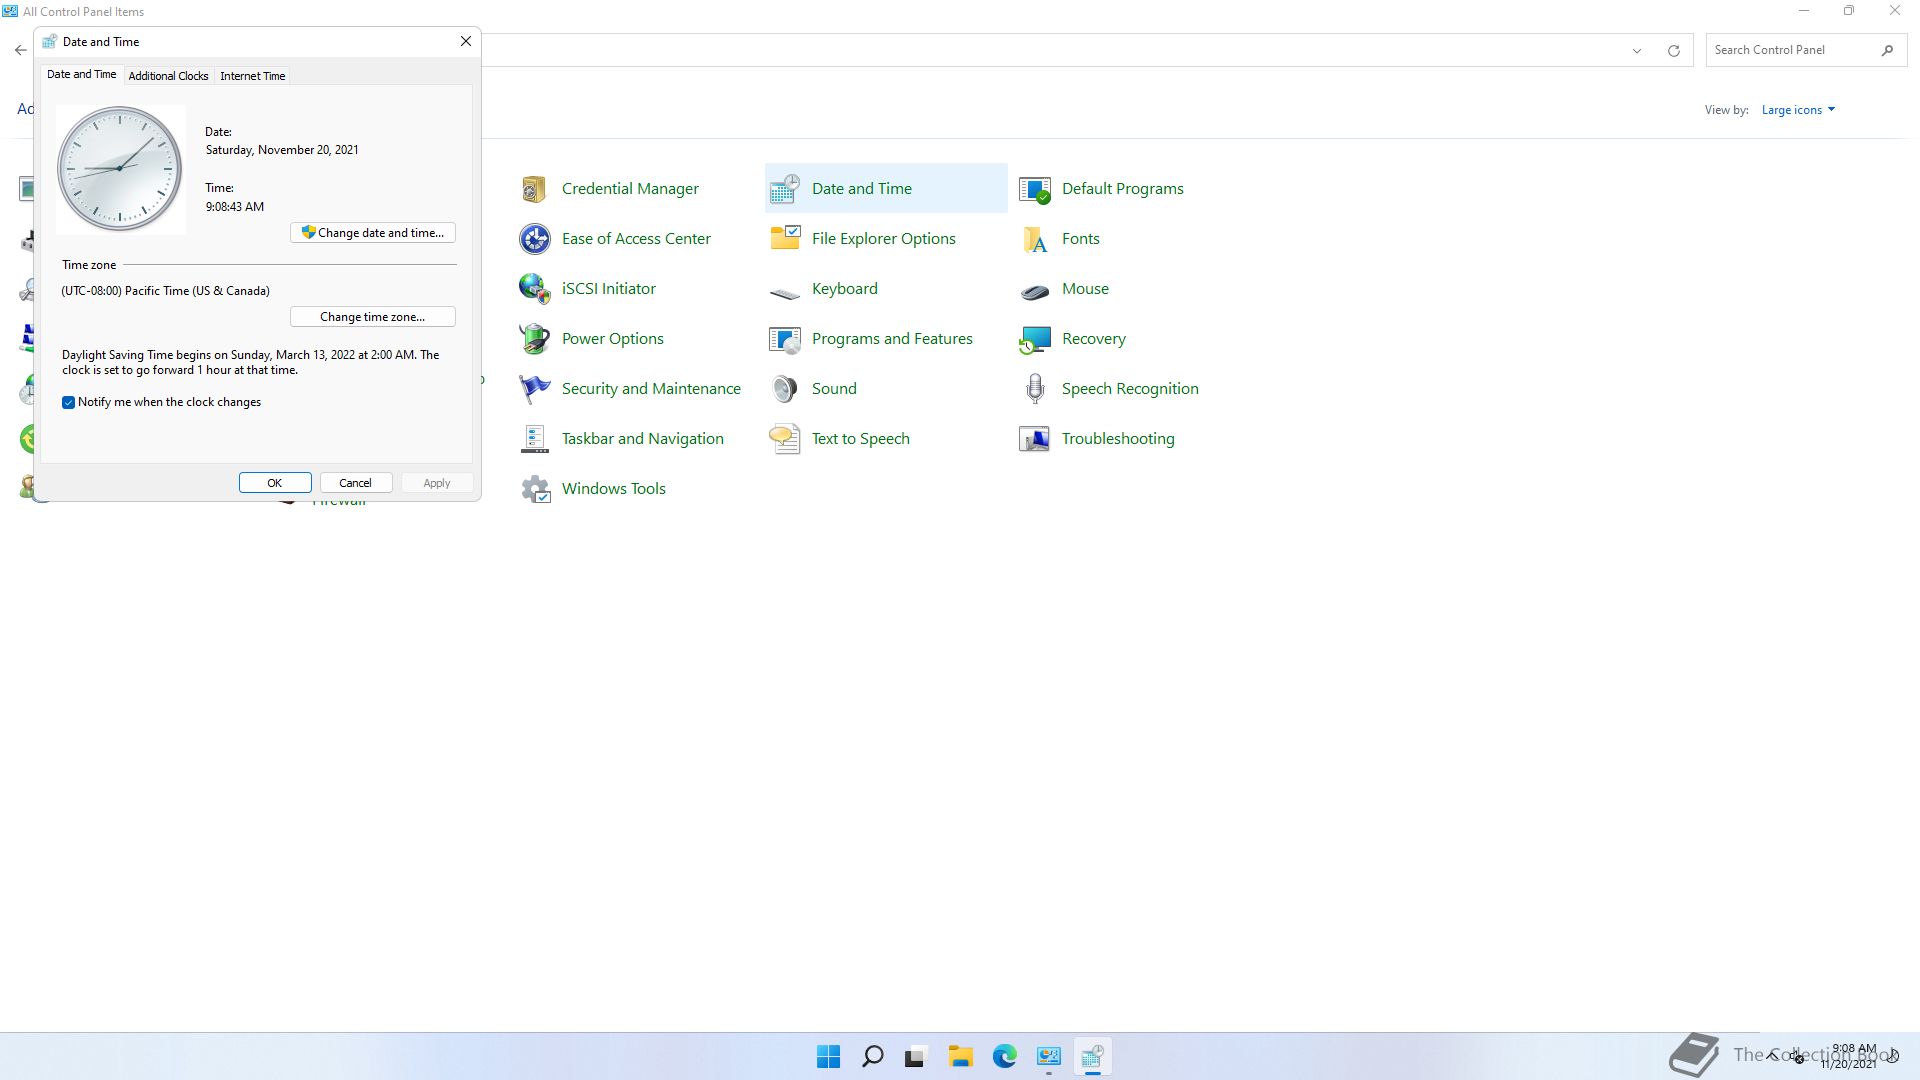The height and width of the screenshot is (1080, 1920).
Task: Open the Security and Maintenance flag icon
Action: point(534,388)
